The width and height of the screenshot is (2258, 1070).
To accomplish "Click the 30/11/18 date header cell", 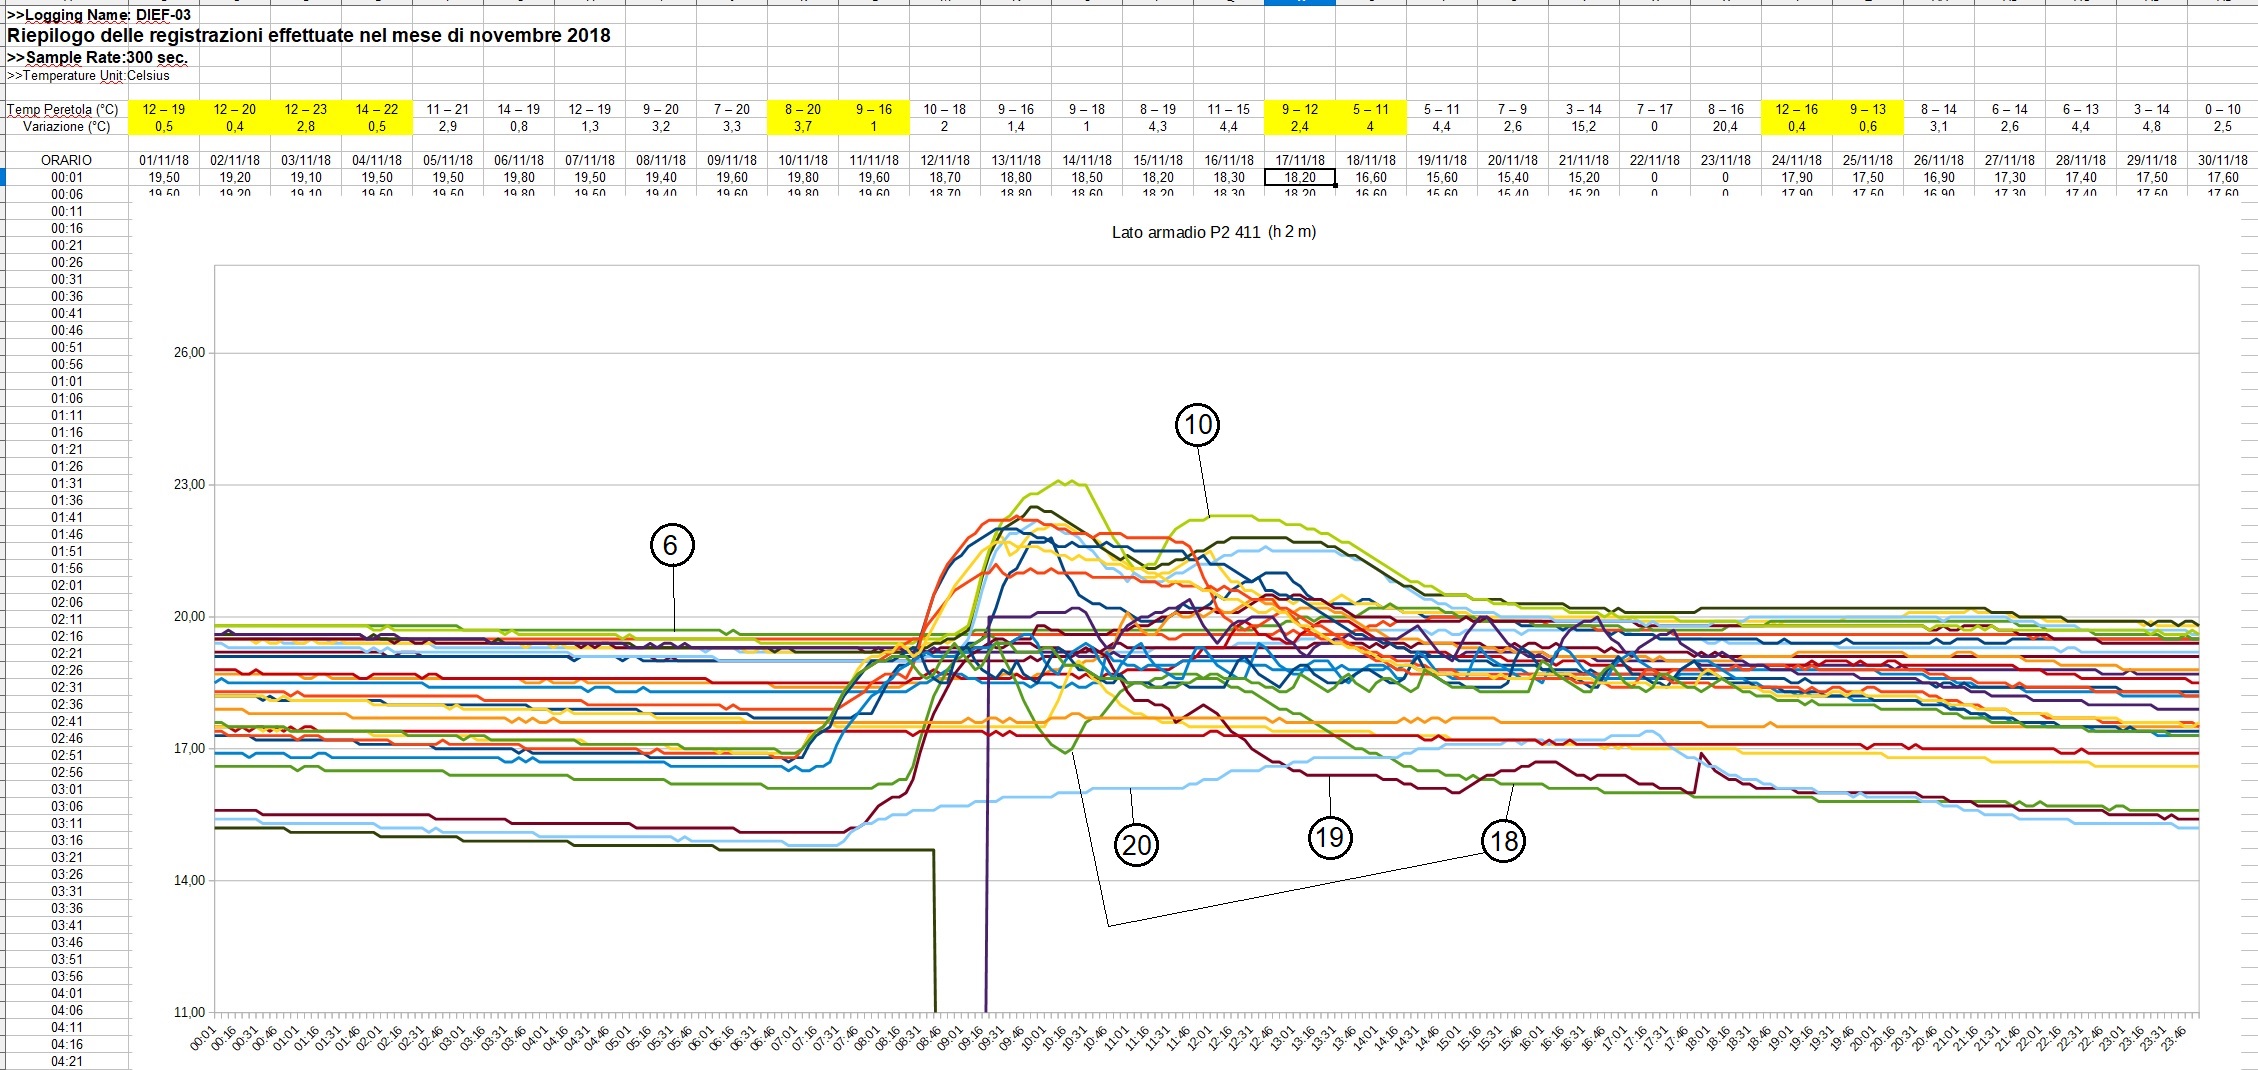I will pos(2222,160).
